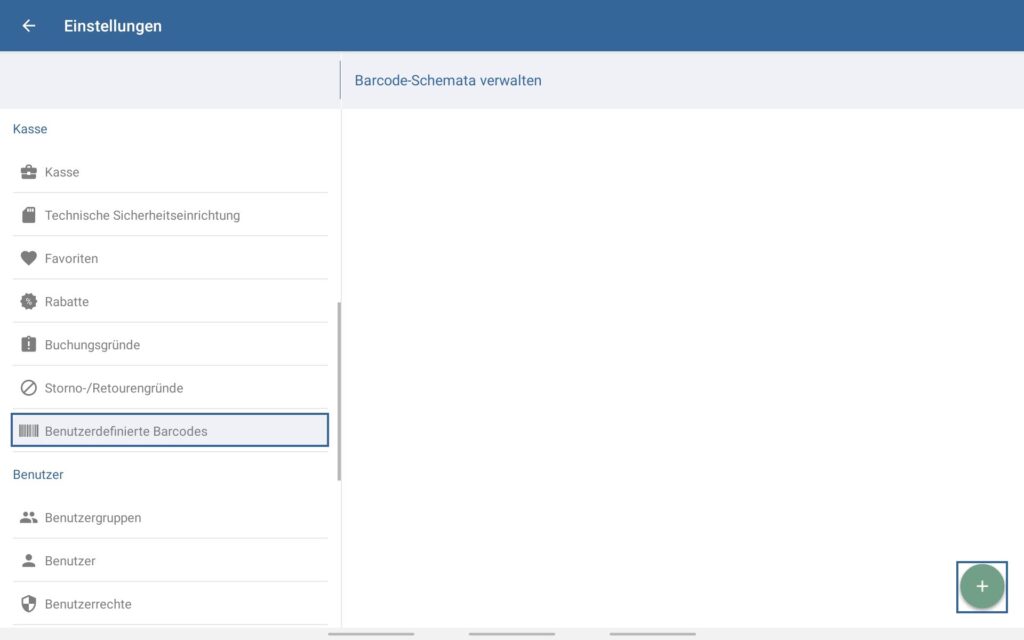The height and width of the screenshot is (640, 1024).
Task: Click the shield icon next to Benutzerrechte
Action: pyautogui.click(x=29, y=604)
